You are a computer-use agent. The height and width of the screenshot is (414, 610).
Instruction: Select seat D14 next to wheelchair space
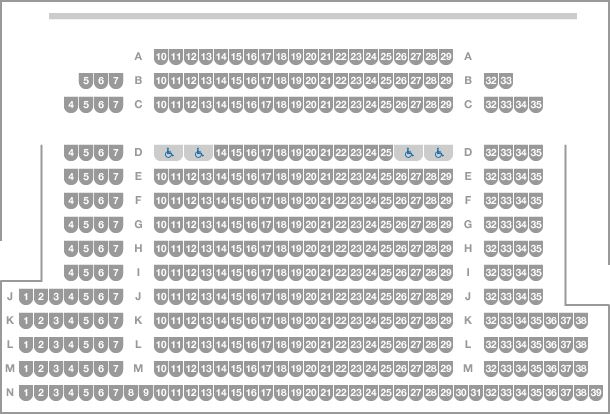(x=221, y=153)
